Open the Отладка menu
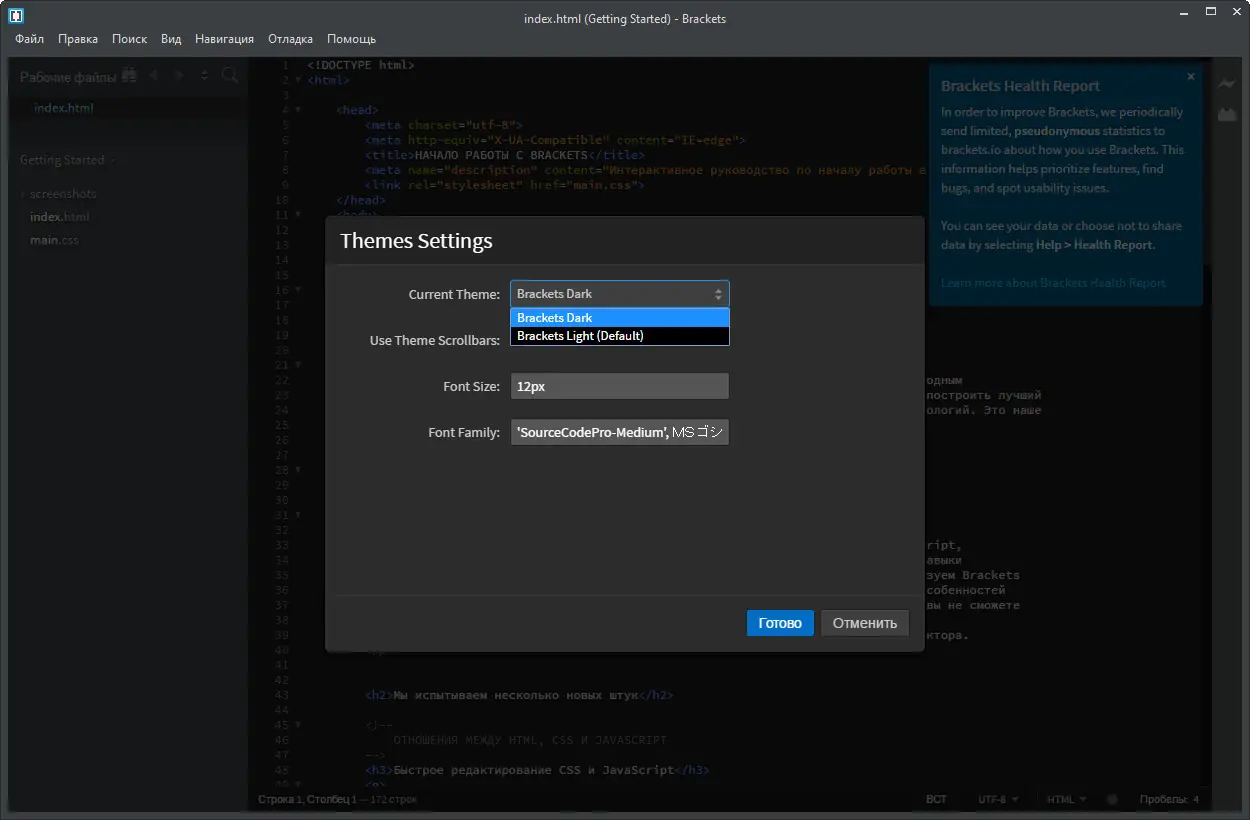Screen dimensions: 1250x820 (291, 39)
